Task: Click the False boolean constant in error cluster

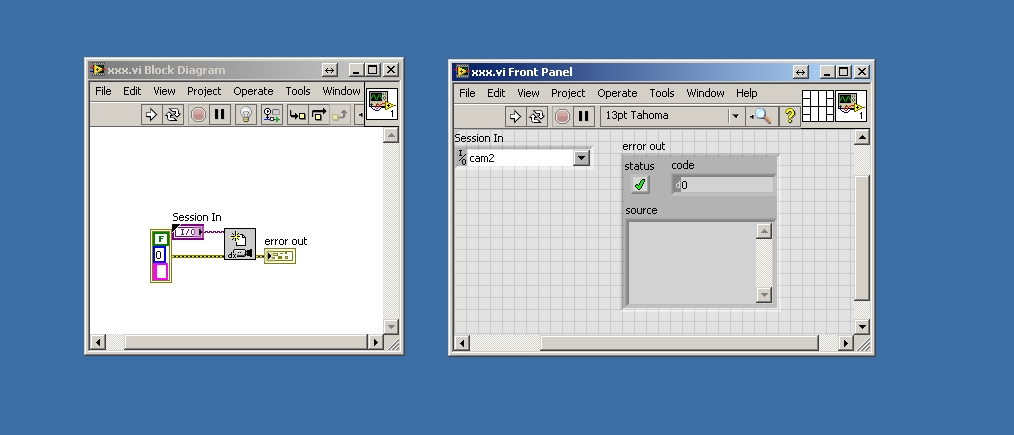Action: tap(160, 239)
